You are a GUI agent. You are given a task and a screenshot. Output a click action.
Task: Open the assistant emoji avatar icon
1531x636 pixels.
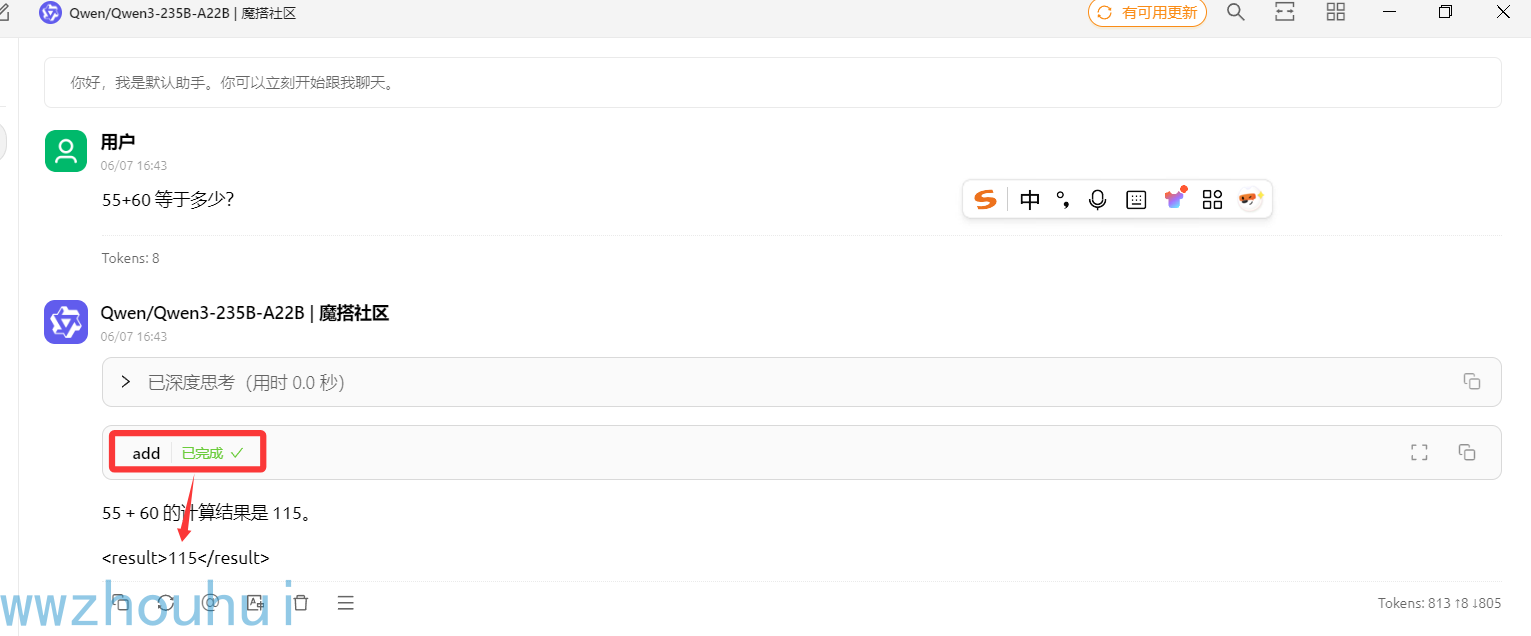(1250, 199)
